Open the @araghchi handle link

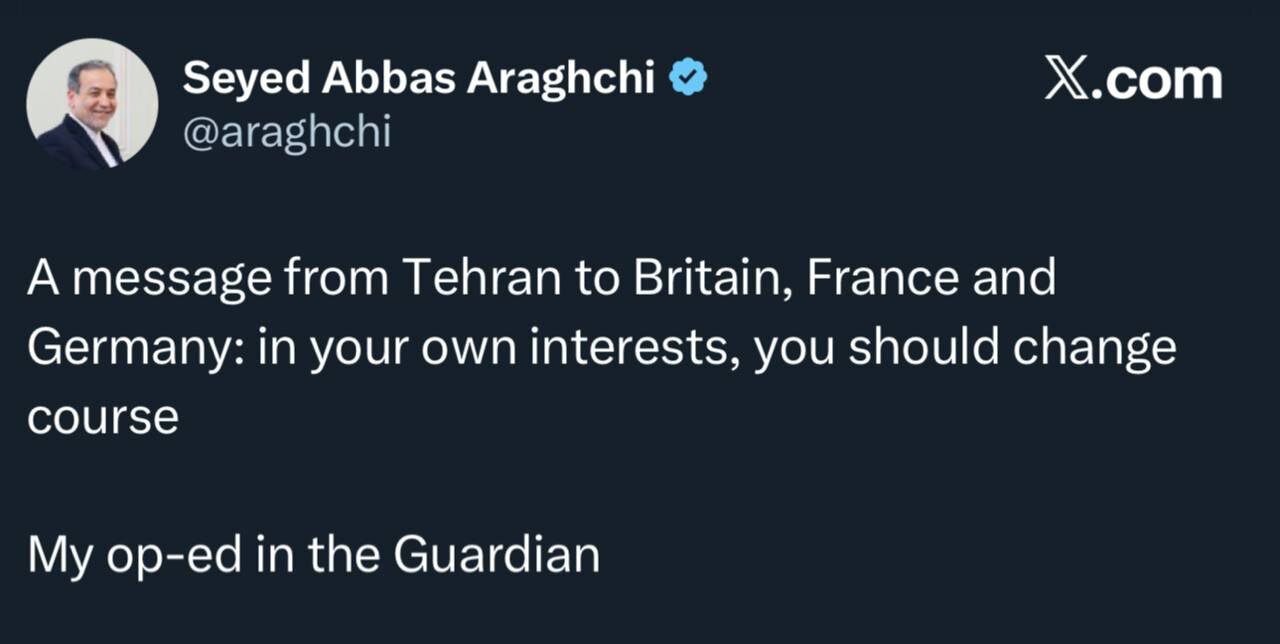pos(286,131)
